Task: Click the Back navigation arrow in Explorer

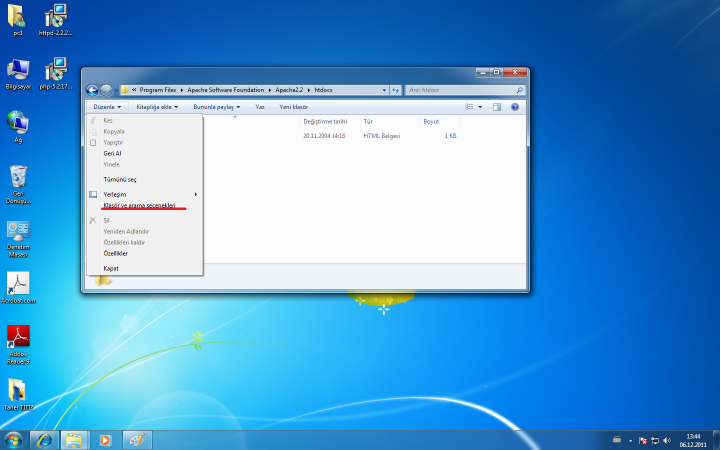Action: coord(92,90)
